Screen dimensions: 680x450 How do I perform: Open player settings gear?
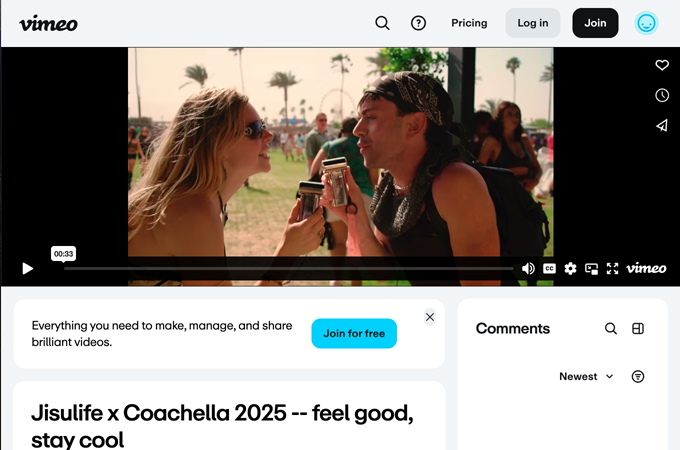click(570, 268)
